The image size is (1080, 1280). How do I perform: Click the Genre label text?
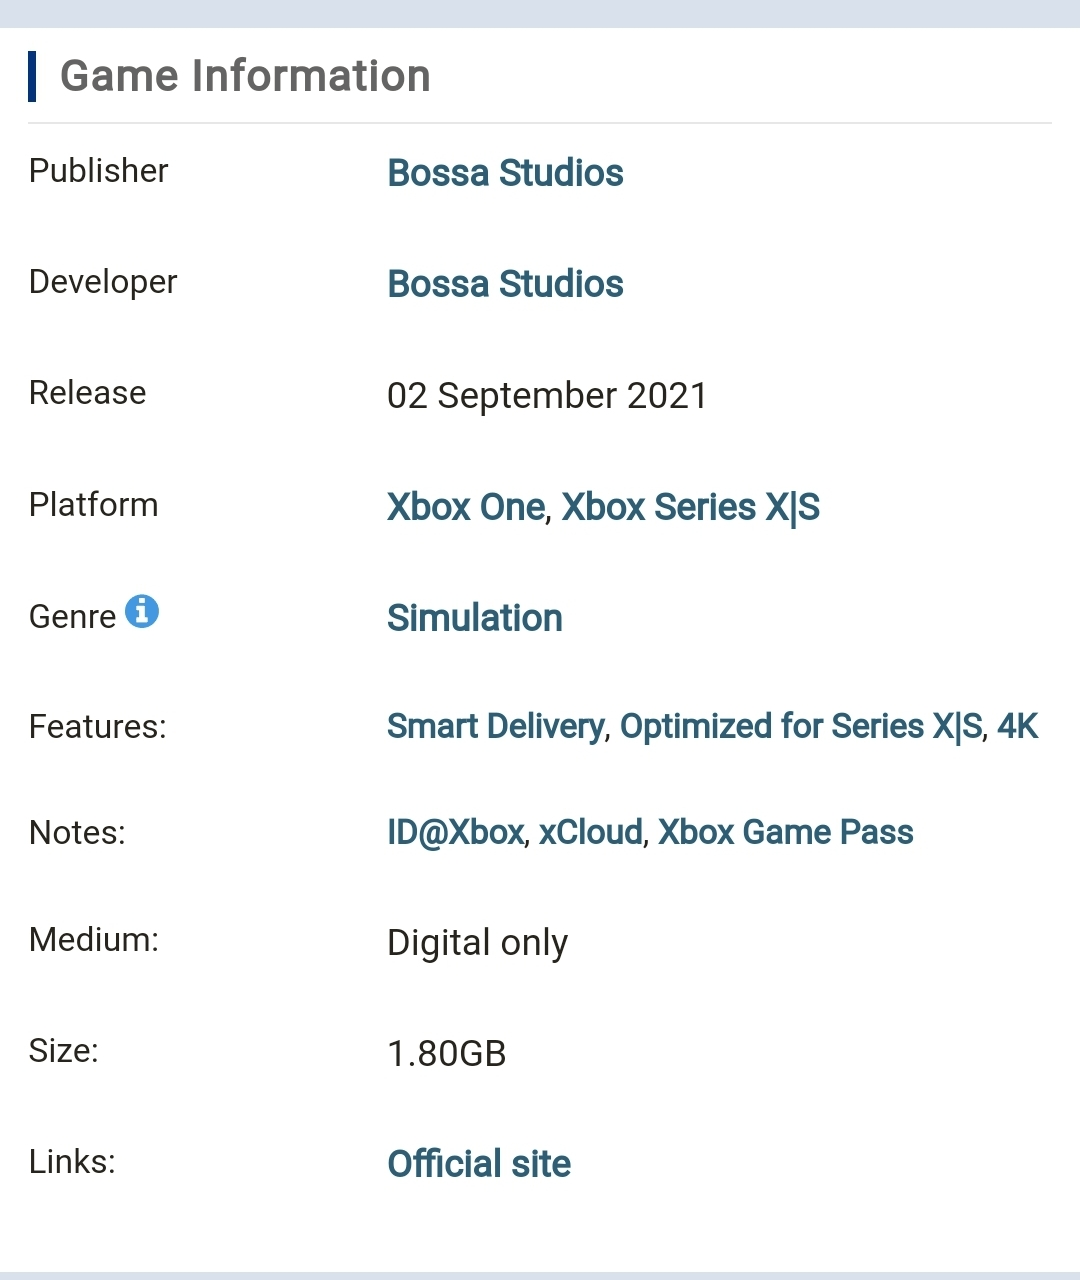(72, 617)
